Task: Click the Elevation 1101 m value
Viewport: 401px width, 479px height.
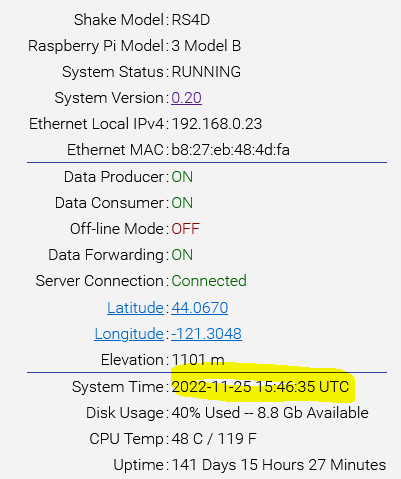Action: (198, 360)
